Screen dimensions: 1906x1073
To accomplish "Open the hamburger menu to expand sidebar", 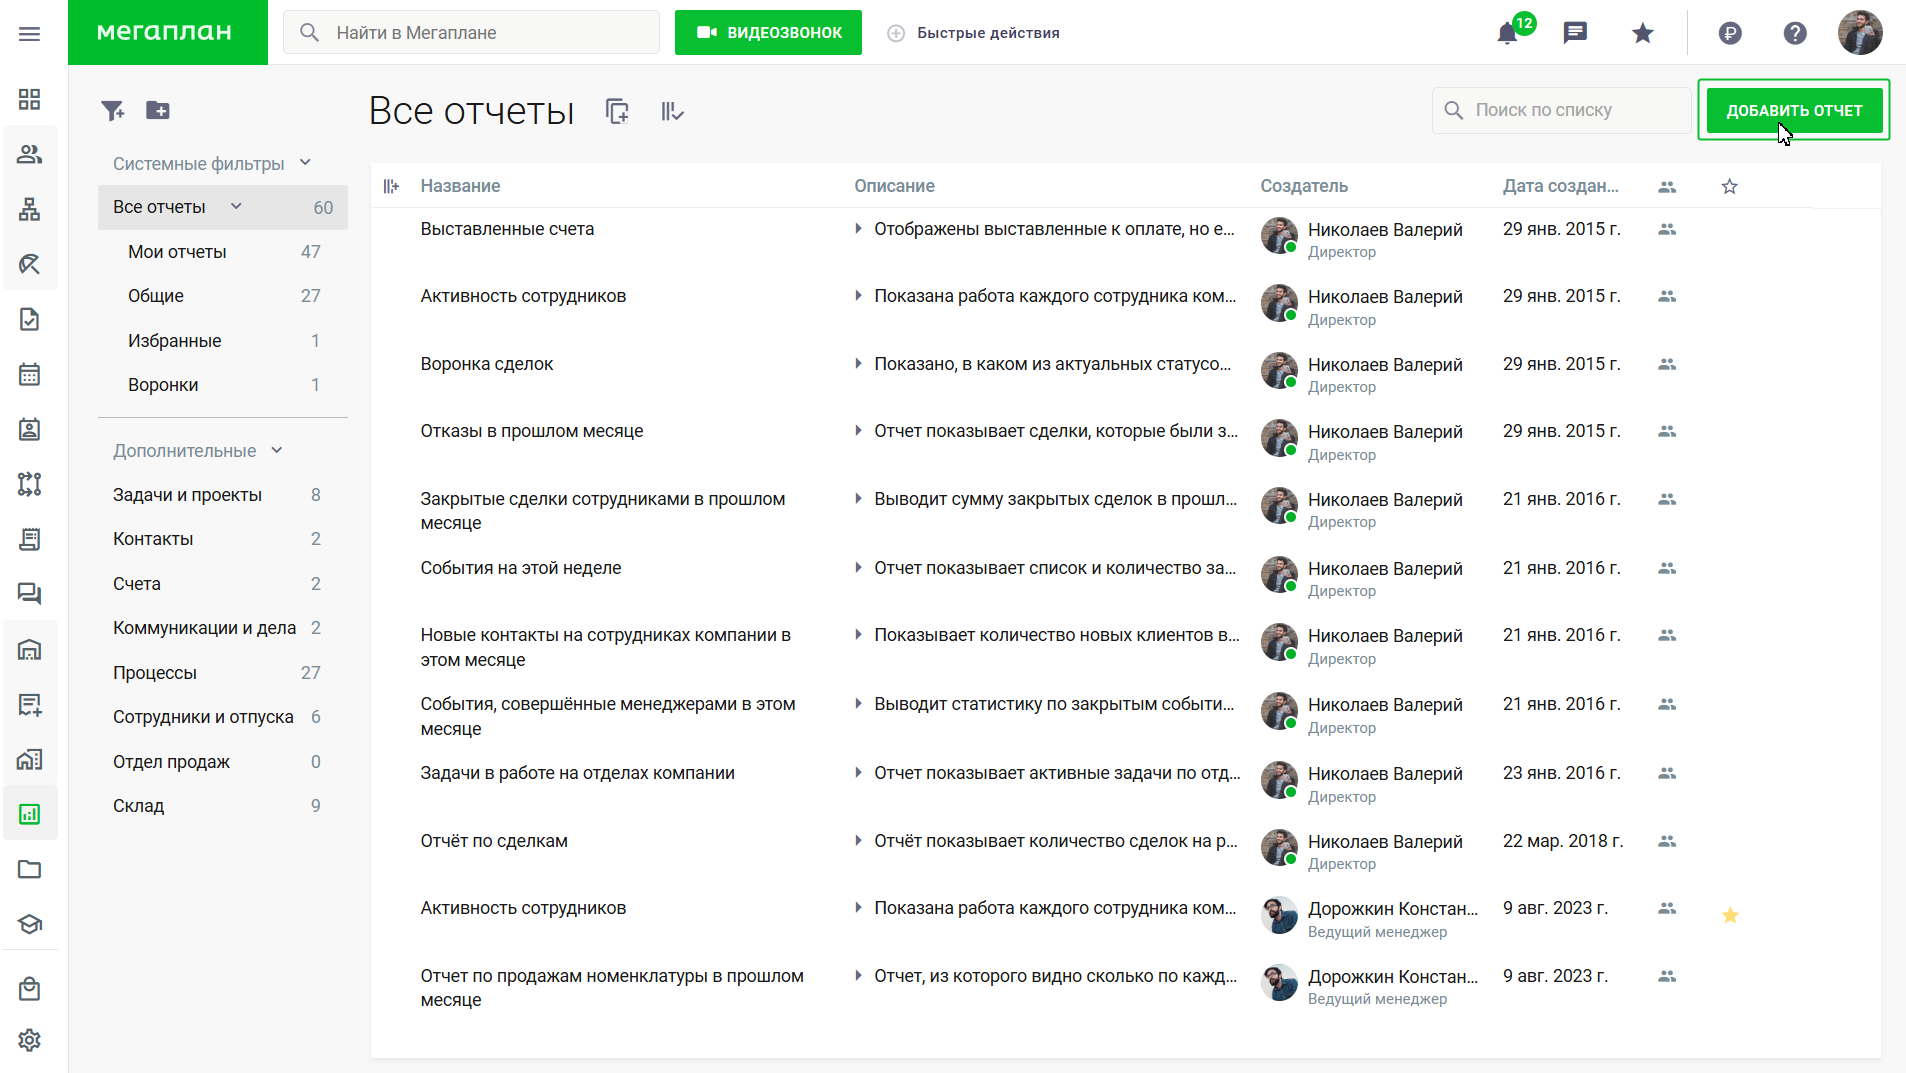I will (30, 34).
